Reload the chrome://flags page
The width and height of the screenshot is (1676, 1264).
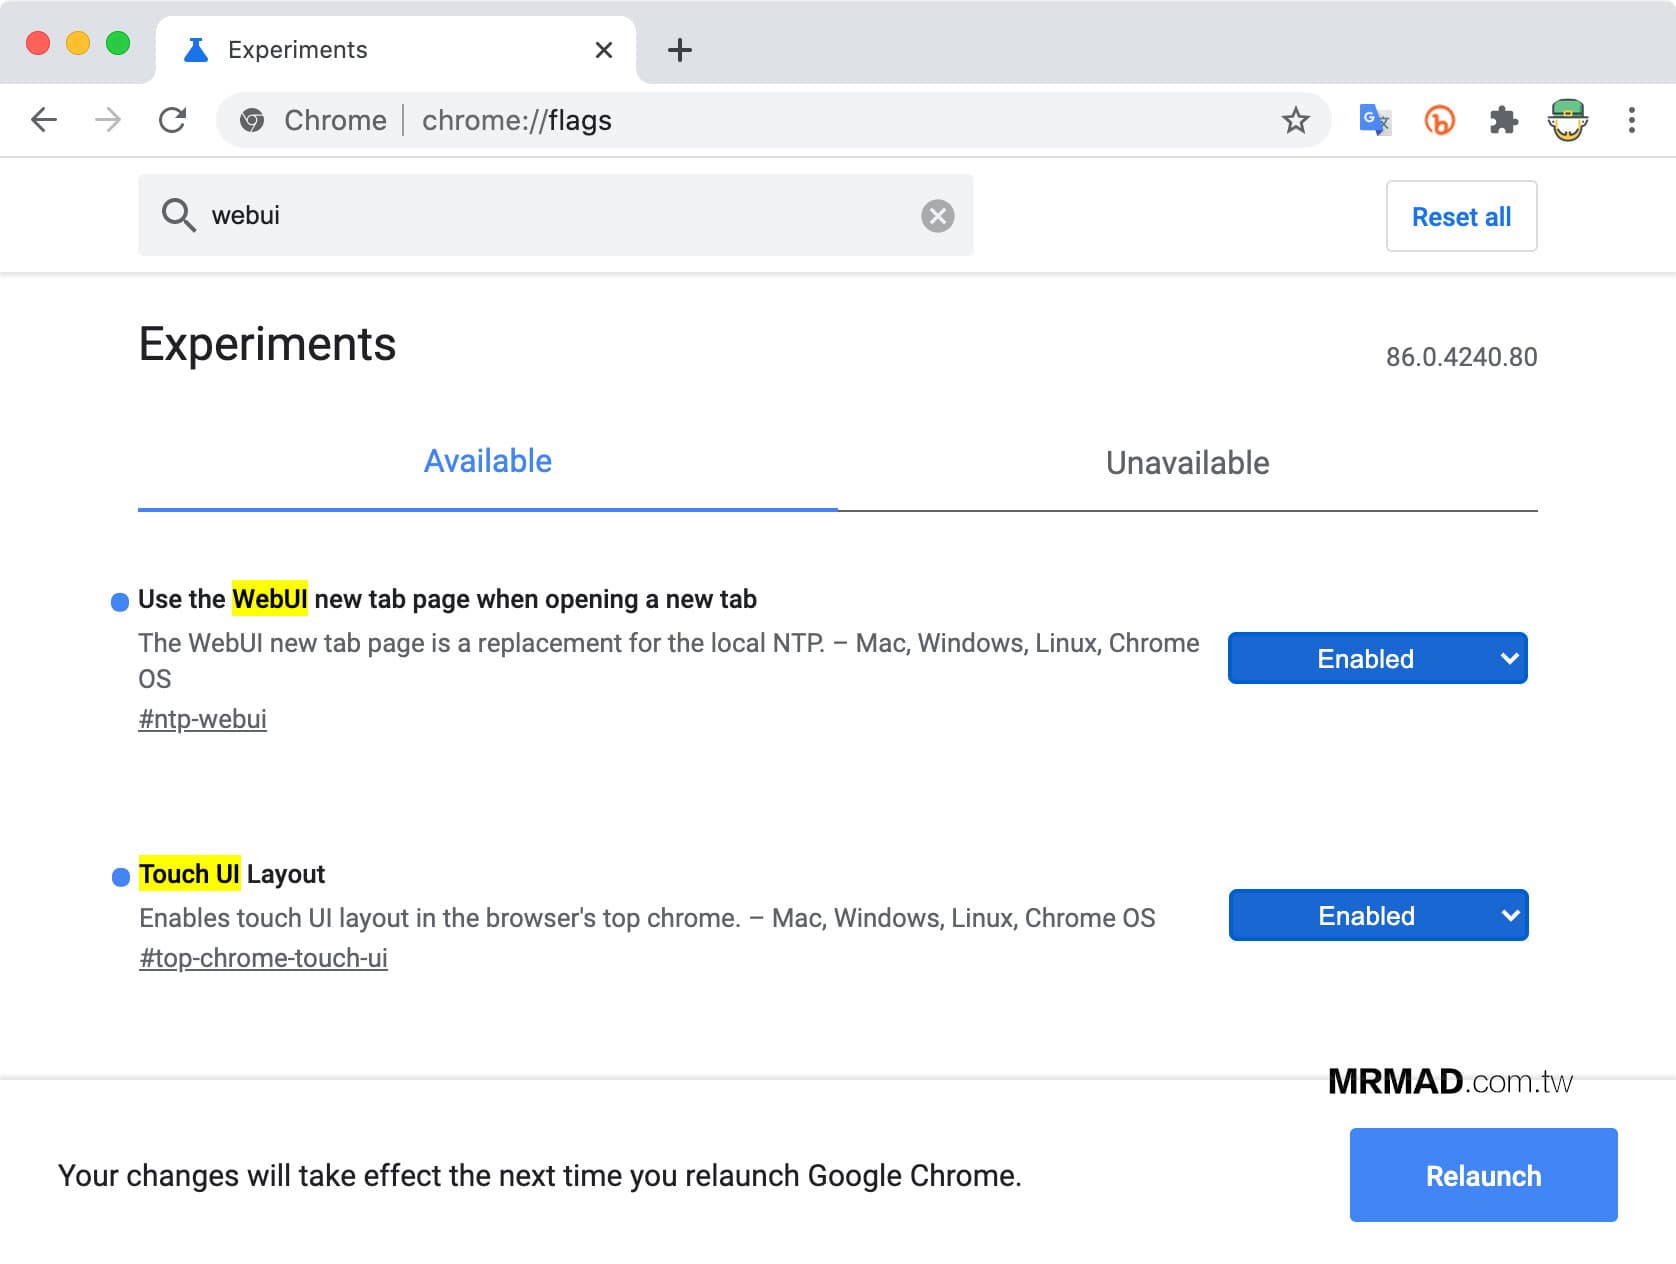pos(173,120)
